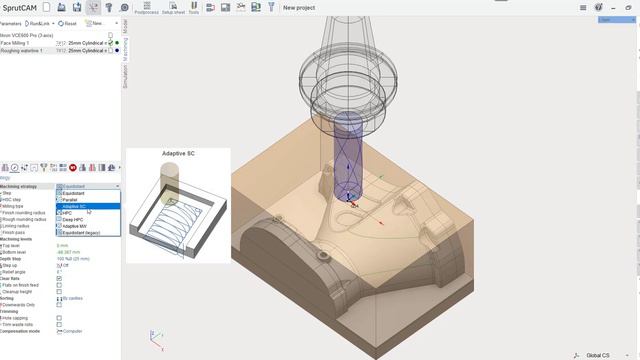
Task: Open the strategy parameters gauge icon tab
Action: click(x=14, y=167)
